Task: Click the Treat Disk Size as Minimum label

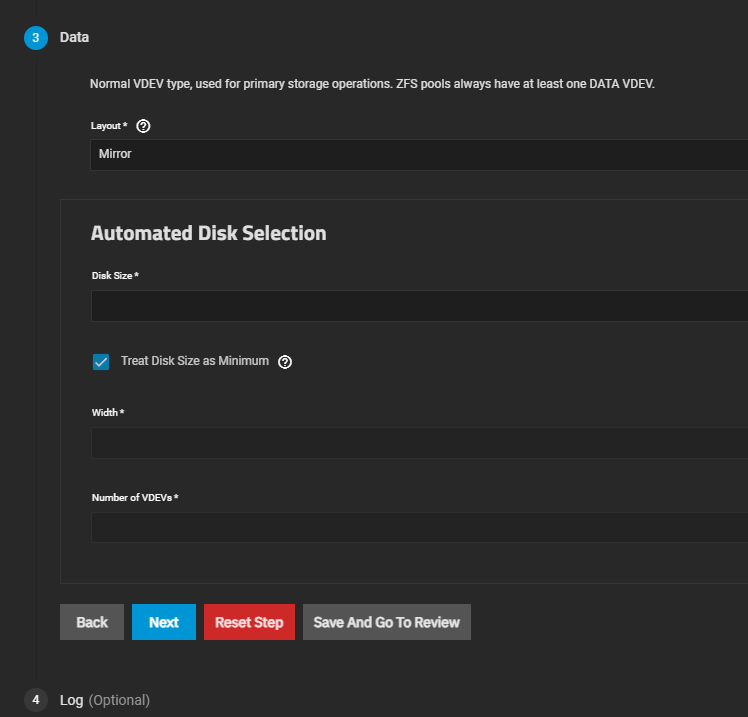Action: click(195, 361)
